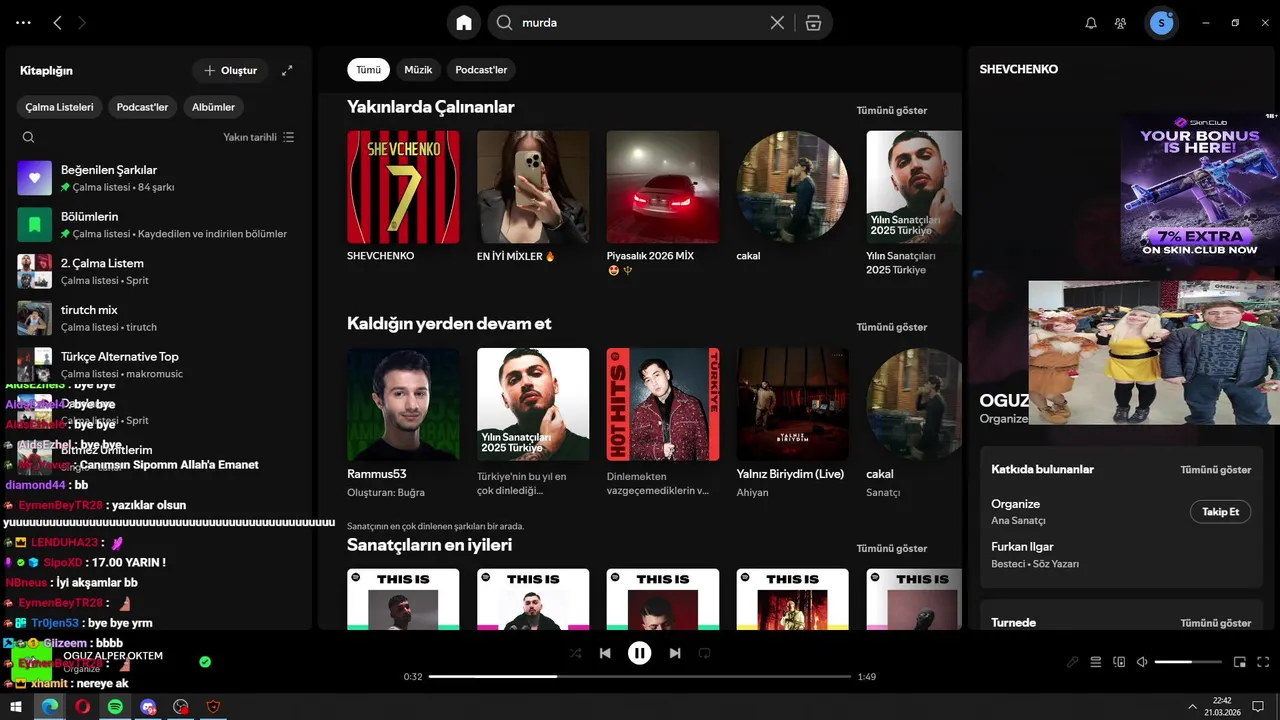
Task: Show hidden system tray icons chevron
Action: coord(1192,706)
